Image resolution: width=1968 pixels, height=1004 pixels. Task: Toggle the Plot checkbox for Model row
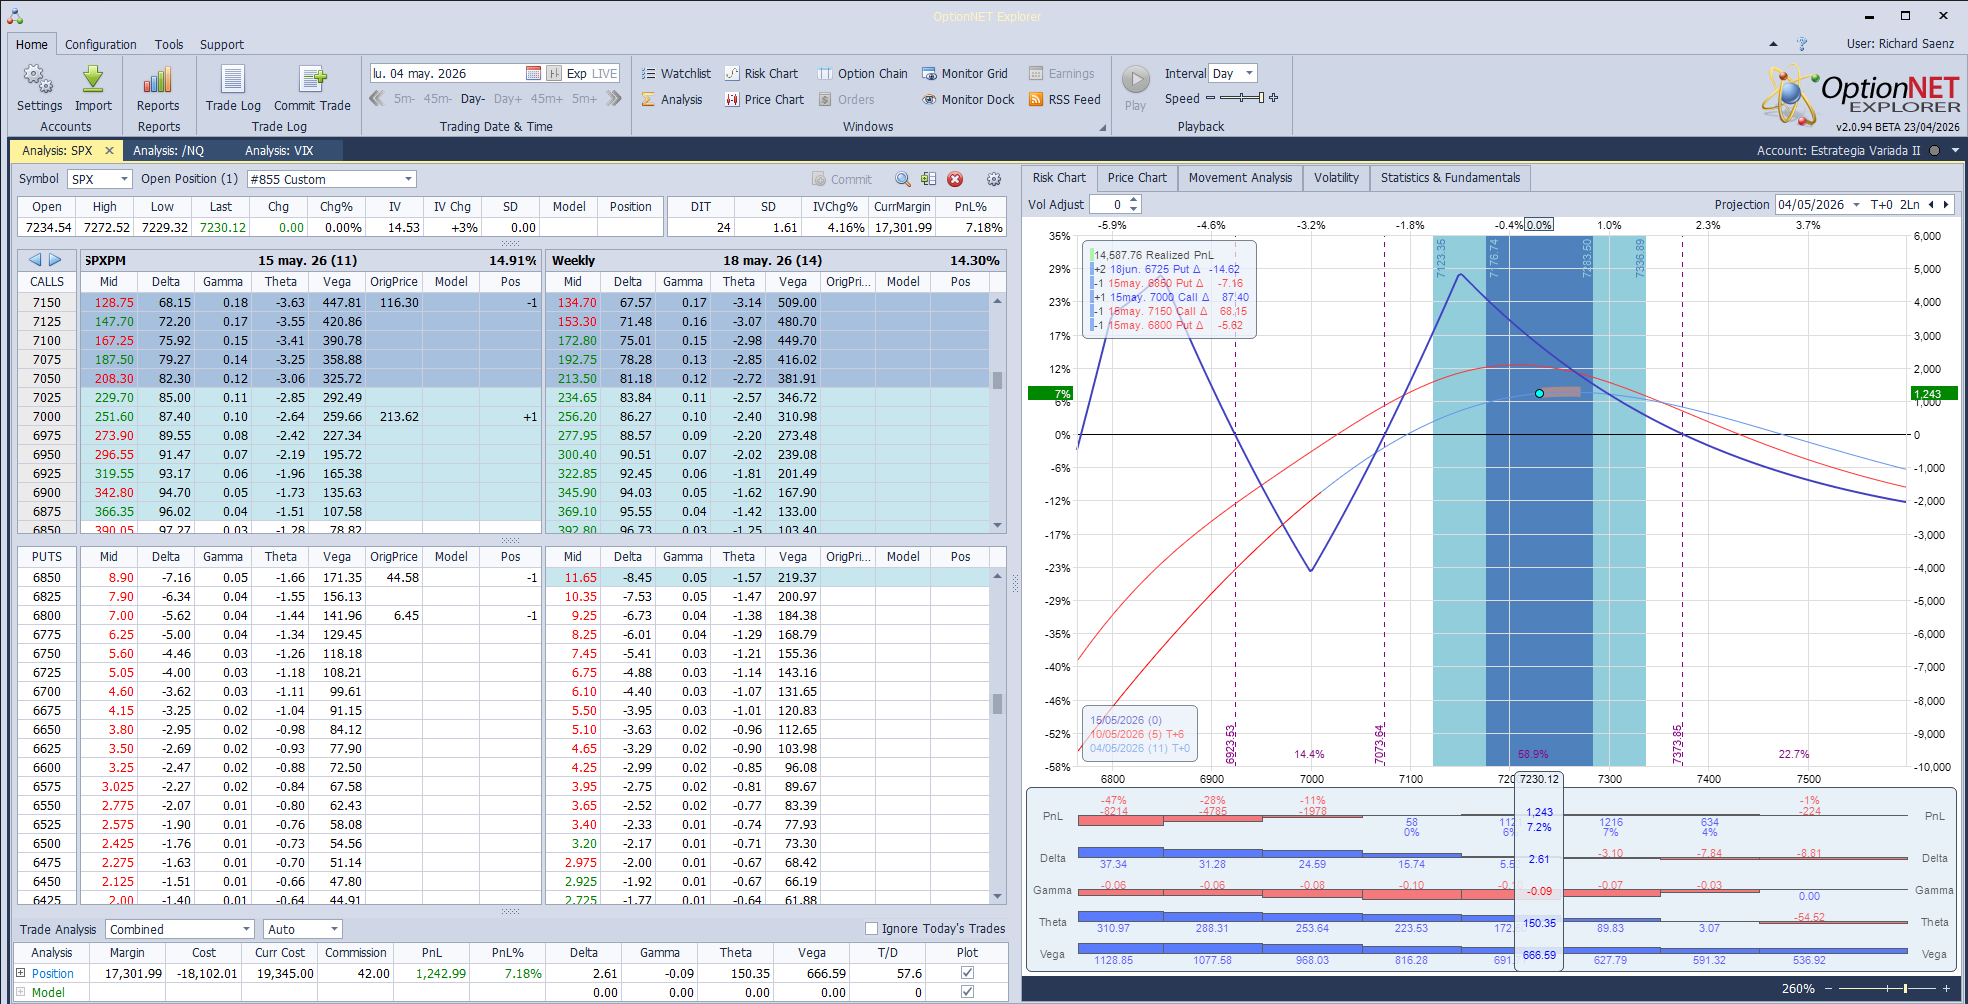(x=967, y=992)
